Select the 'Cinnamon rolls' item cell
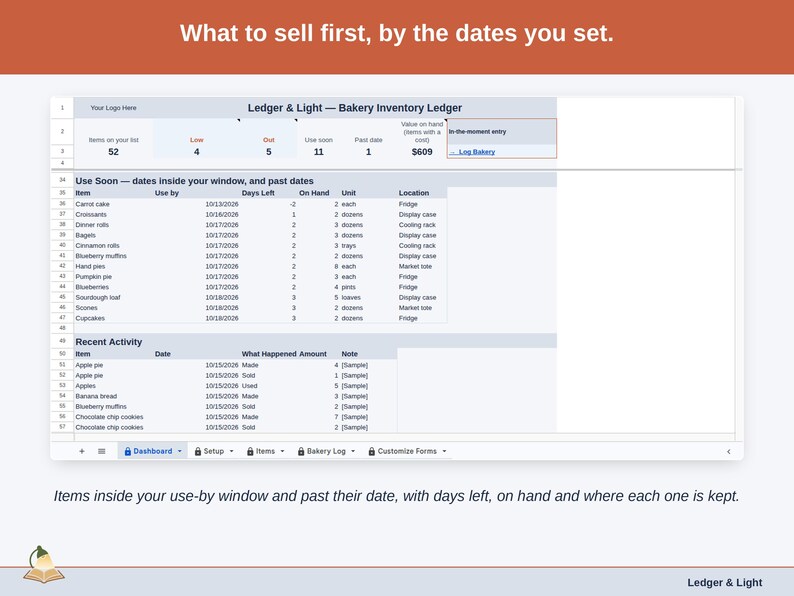The height and width of the screenshot is (596, 794). point(113,246)
